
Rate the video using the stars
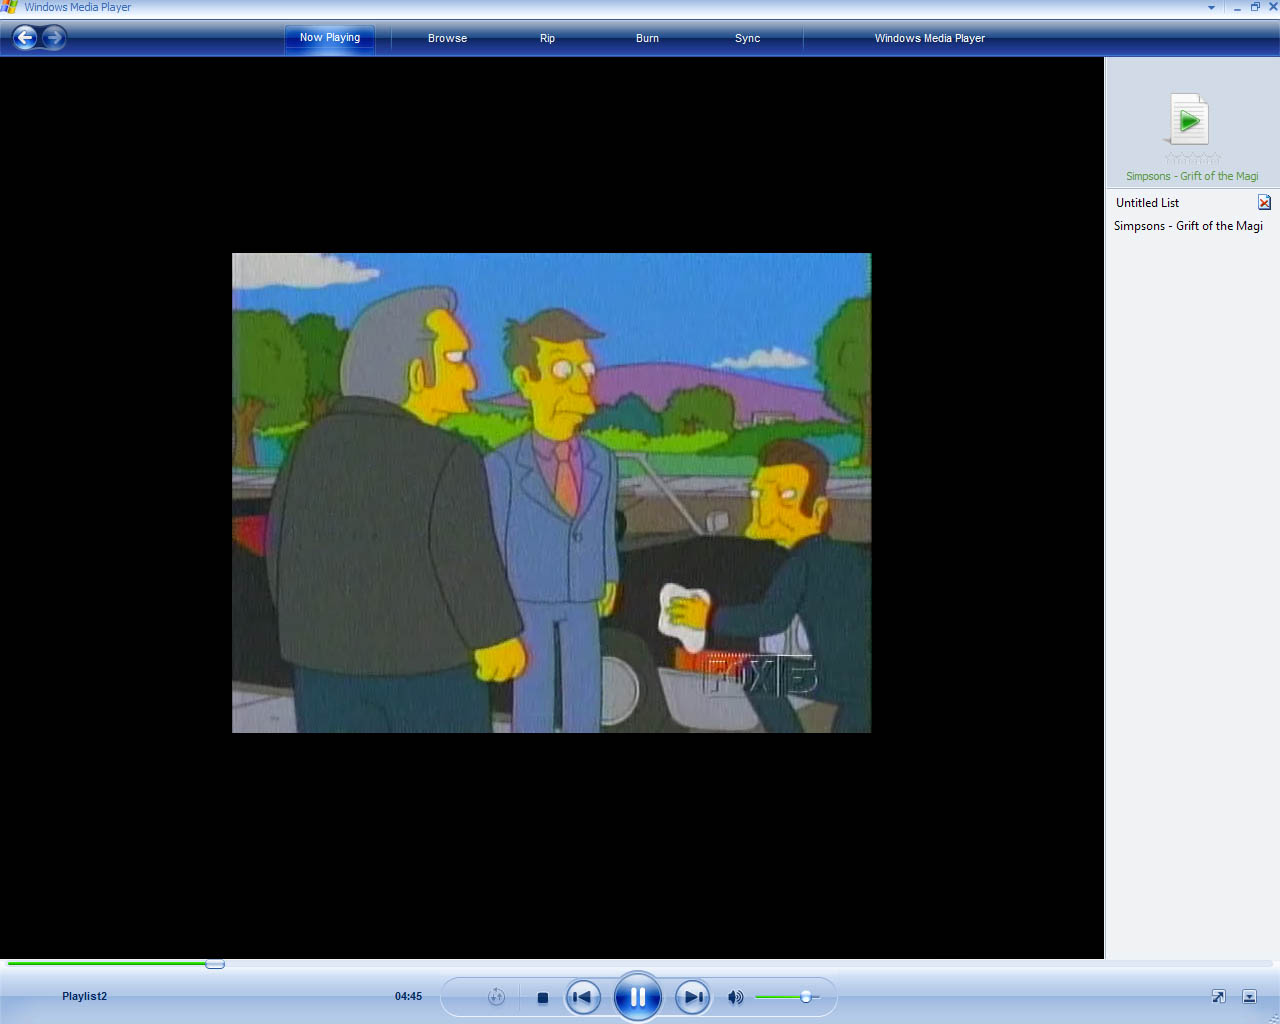(1193, 158)
